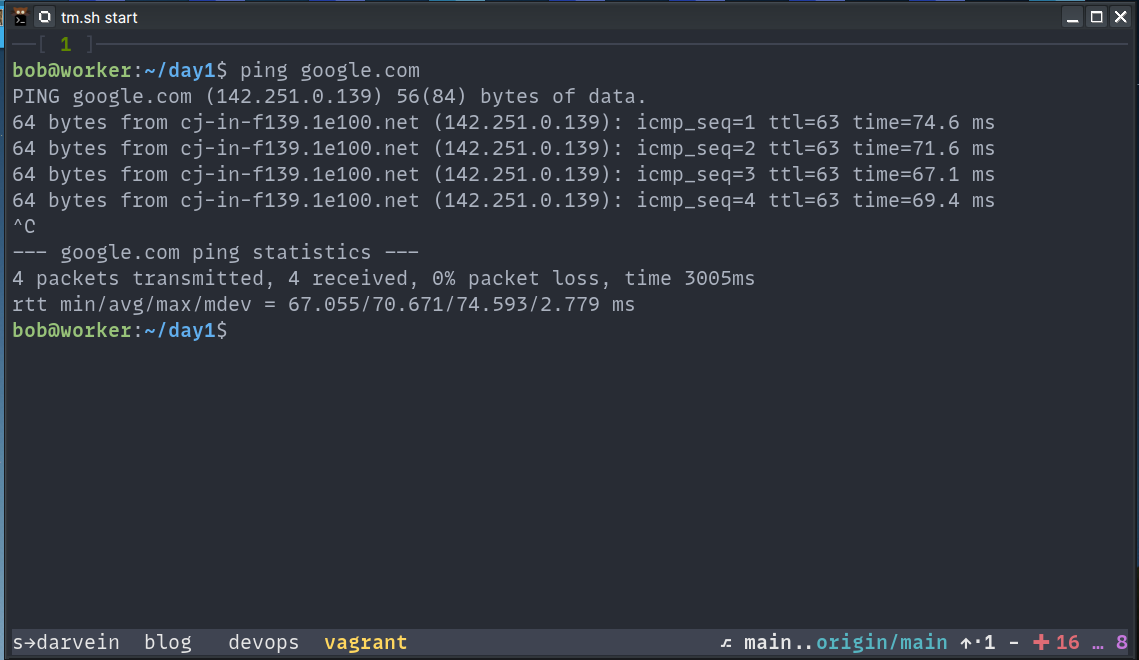Click the 'ping google.com' command text

click(x=330, y=70)
